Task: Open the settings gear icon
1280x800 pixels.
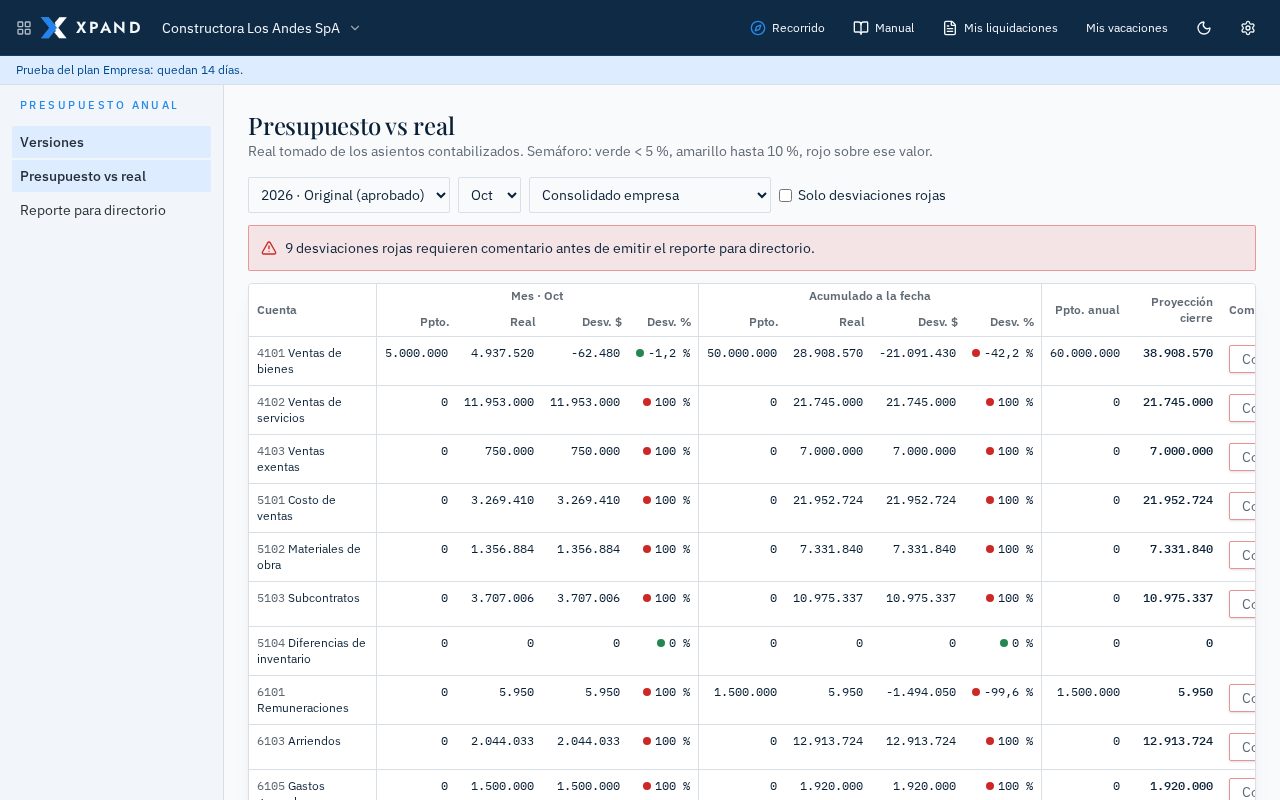Action: tap(1248, 28)
